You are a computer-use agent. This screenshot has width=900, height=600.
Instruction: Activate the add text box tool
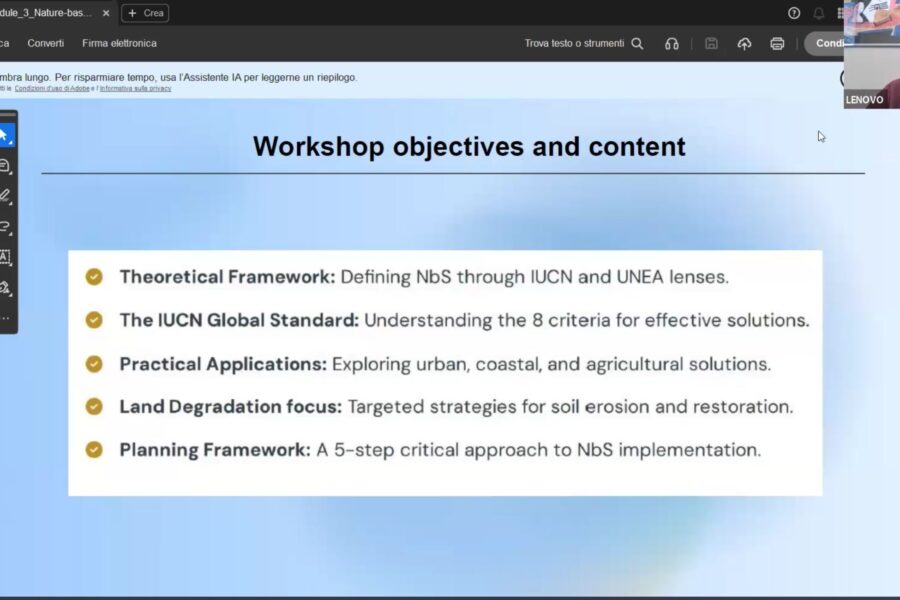coord(5,257)
